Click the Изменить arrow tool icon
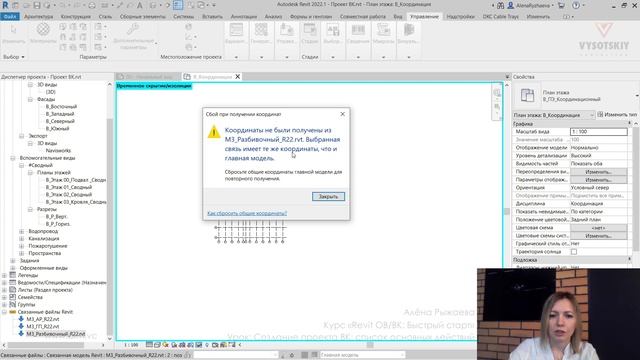This screenshot has height=360, width=640. [13, 29]
